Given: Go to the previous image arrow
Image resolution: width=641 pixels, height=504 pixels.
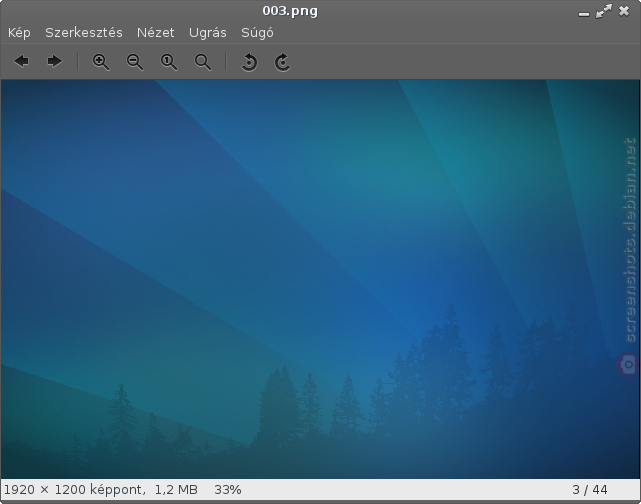Looking at the screenshot, I should coord(21,62).
